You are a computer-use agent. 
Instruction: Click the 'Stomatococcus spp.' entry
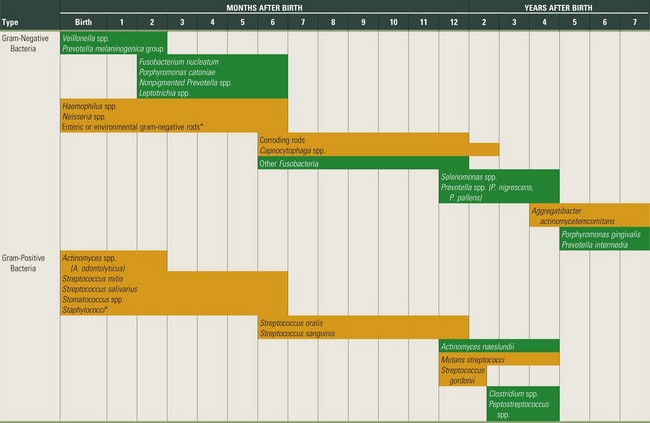[x=93, y=299]
